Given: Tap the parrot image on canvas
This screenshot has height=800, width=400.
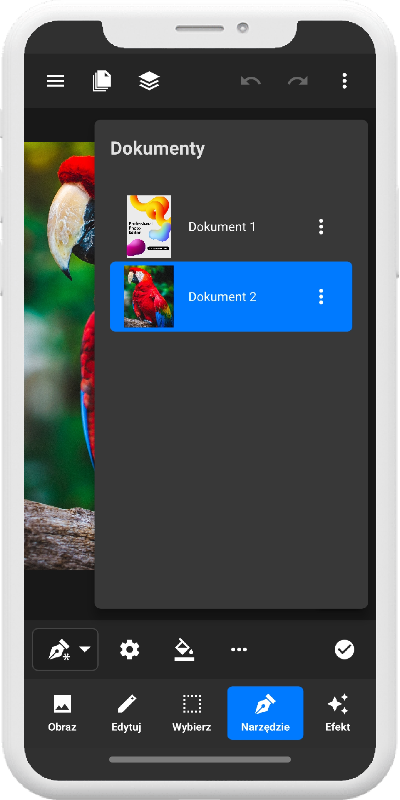Looking at the screenshot, I should (x=59, y=356).
